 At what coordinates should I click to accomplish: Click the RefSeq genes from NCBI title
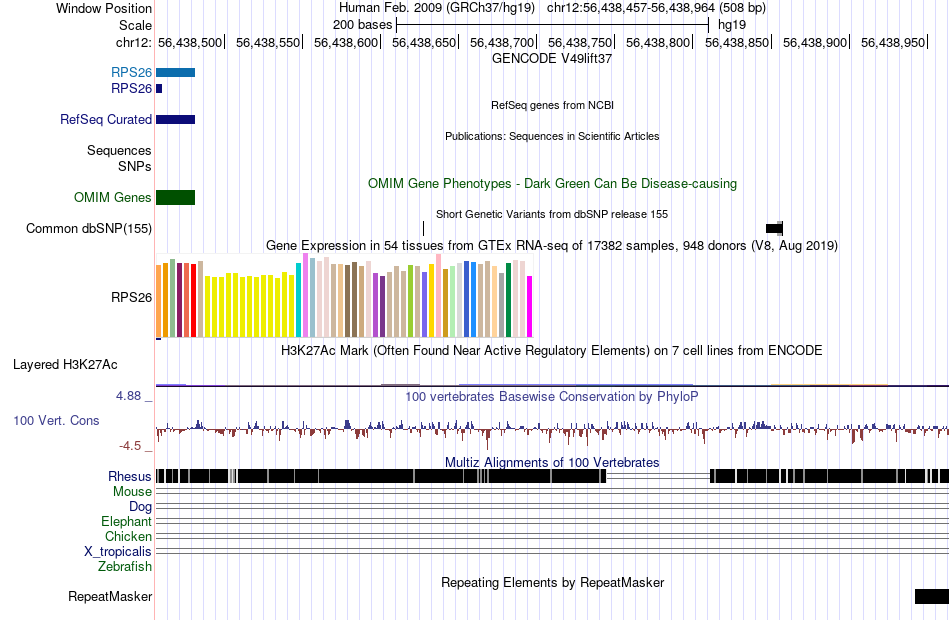click(552, 105)
